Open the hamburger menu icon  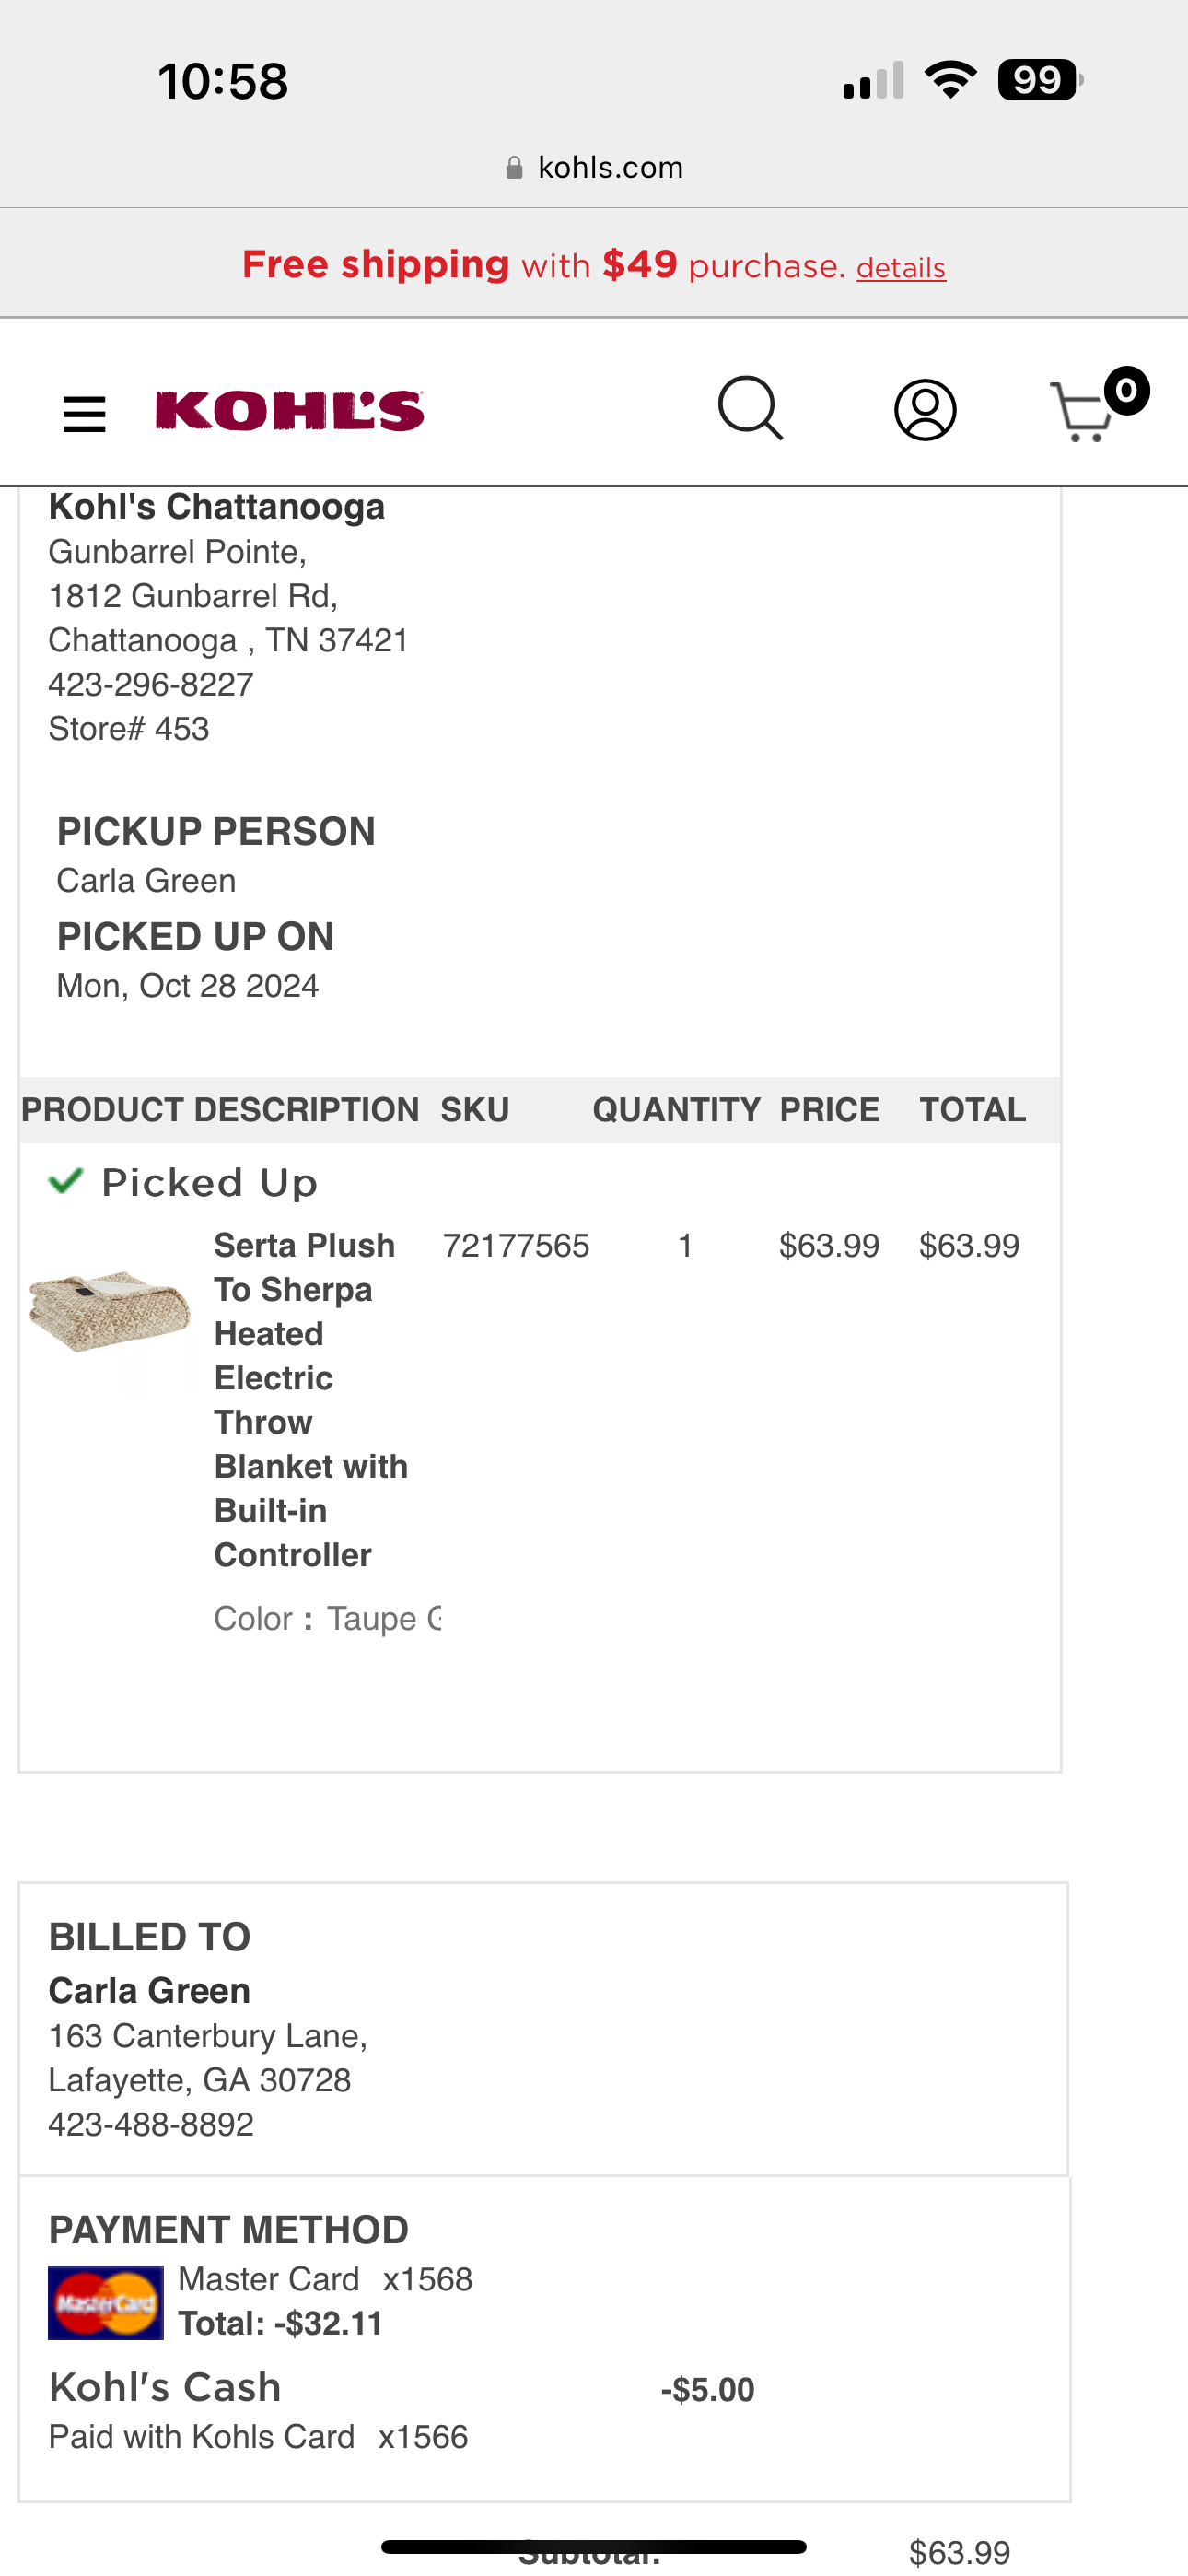tap(84, 413)
